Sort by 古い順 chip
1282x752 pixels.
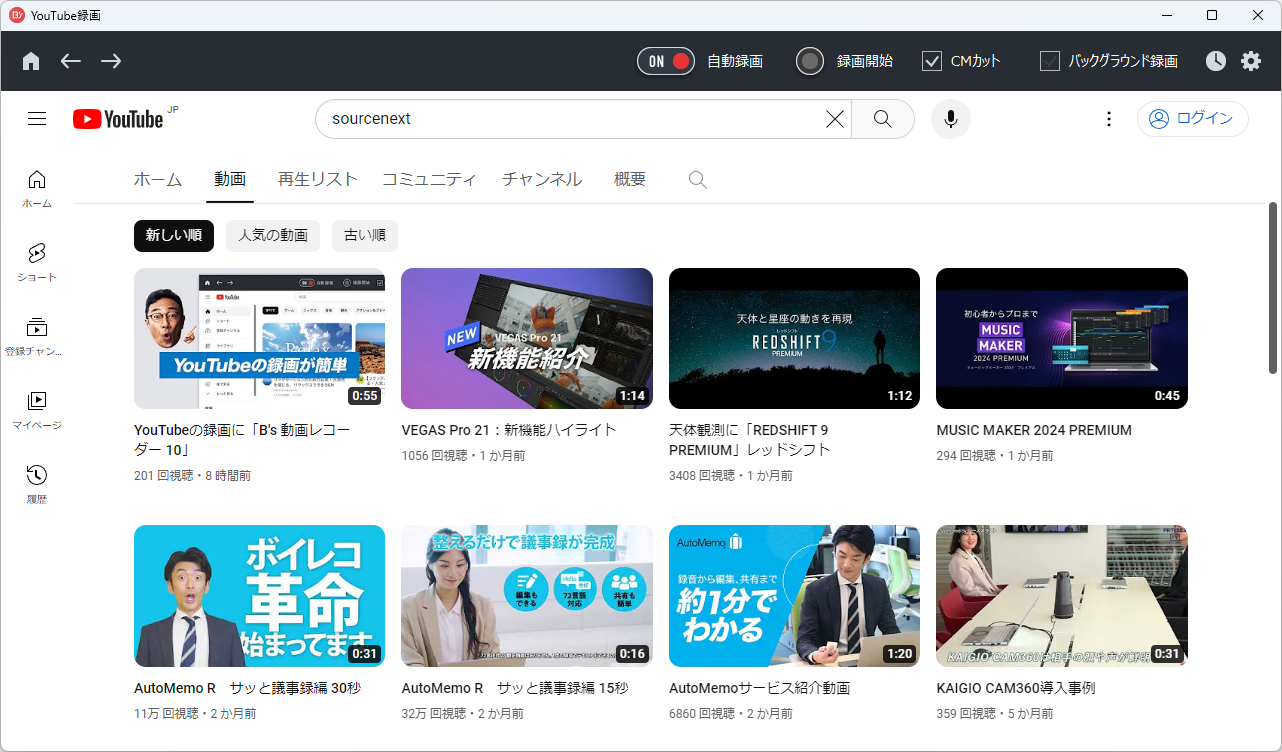(365, 236)
